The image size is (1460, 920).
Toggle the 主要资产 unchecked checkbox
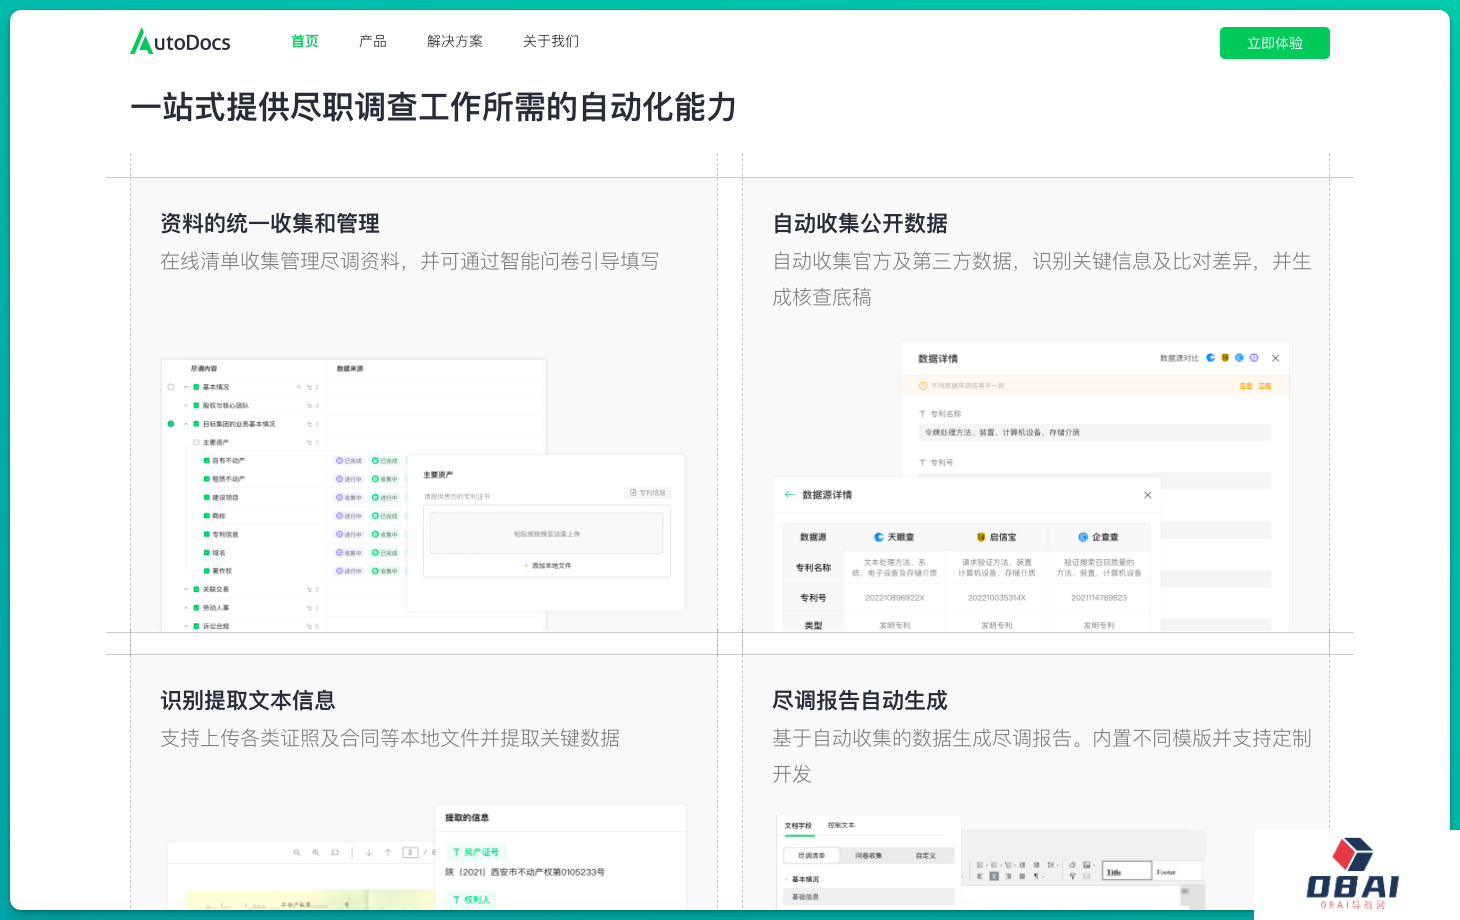point(196,442)
